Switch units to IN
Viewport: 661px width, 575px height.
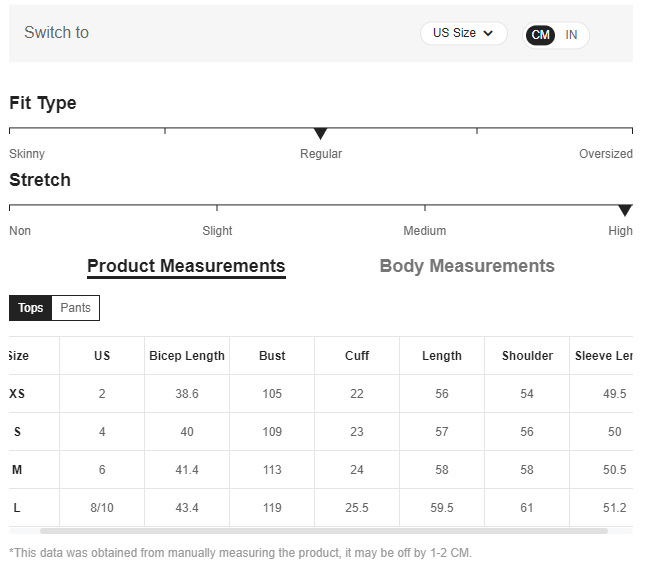tap(571, 35)
